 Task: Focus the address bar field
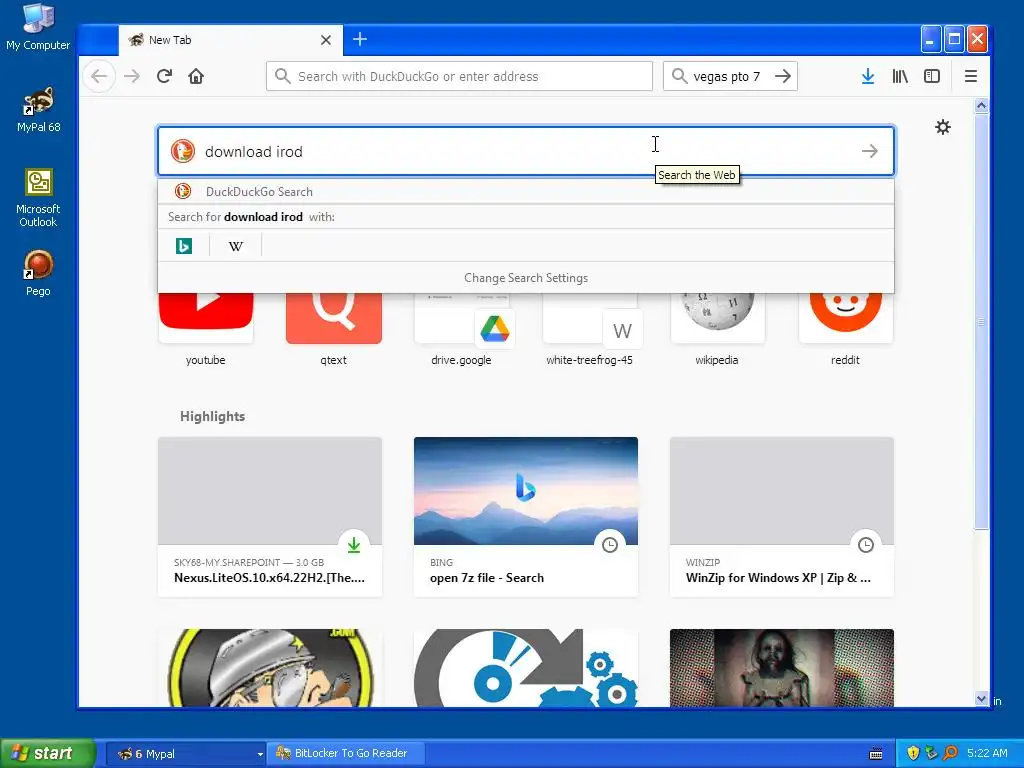click(459, 76)
